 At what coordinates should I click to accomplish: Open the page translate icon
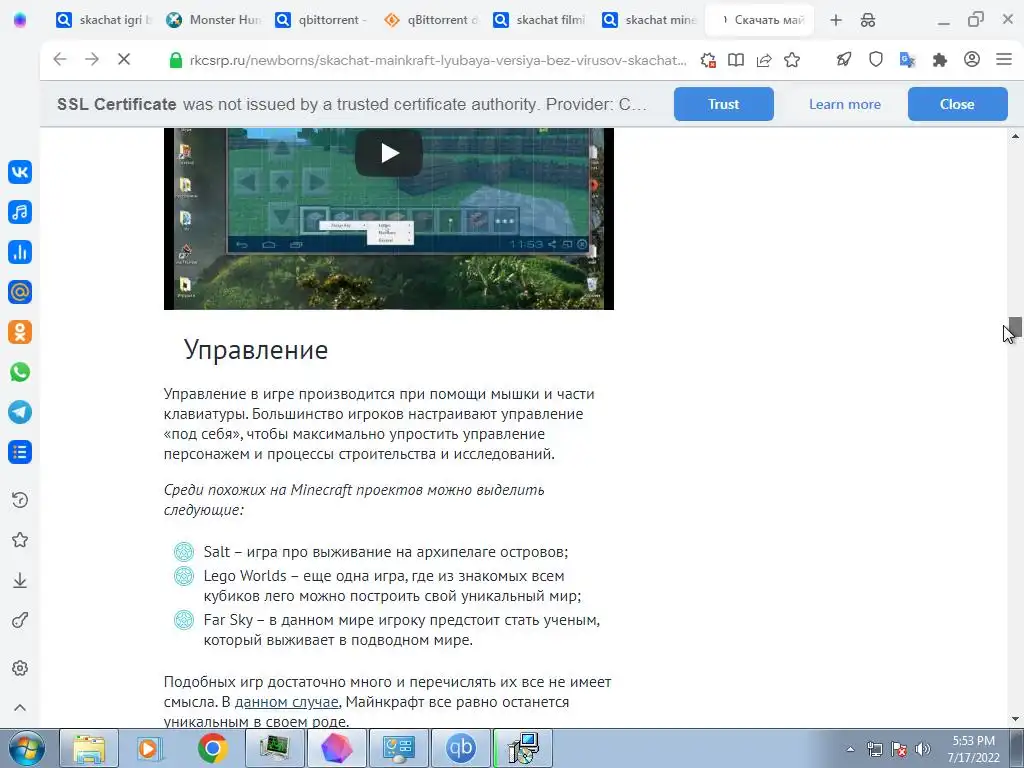(907, 60)
